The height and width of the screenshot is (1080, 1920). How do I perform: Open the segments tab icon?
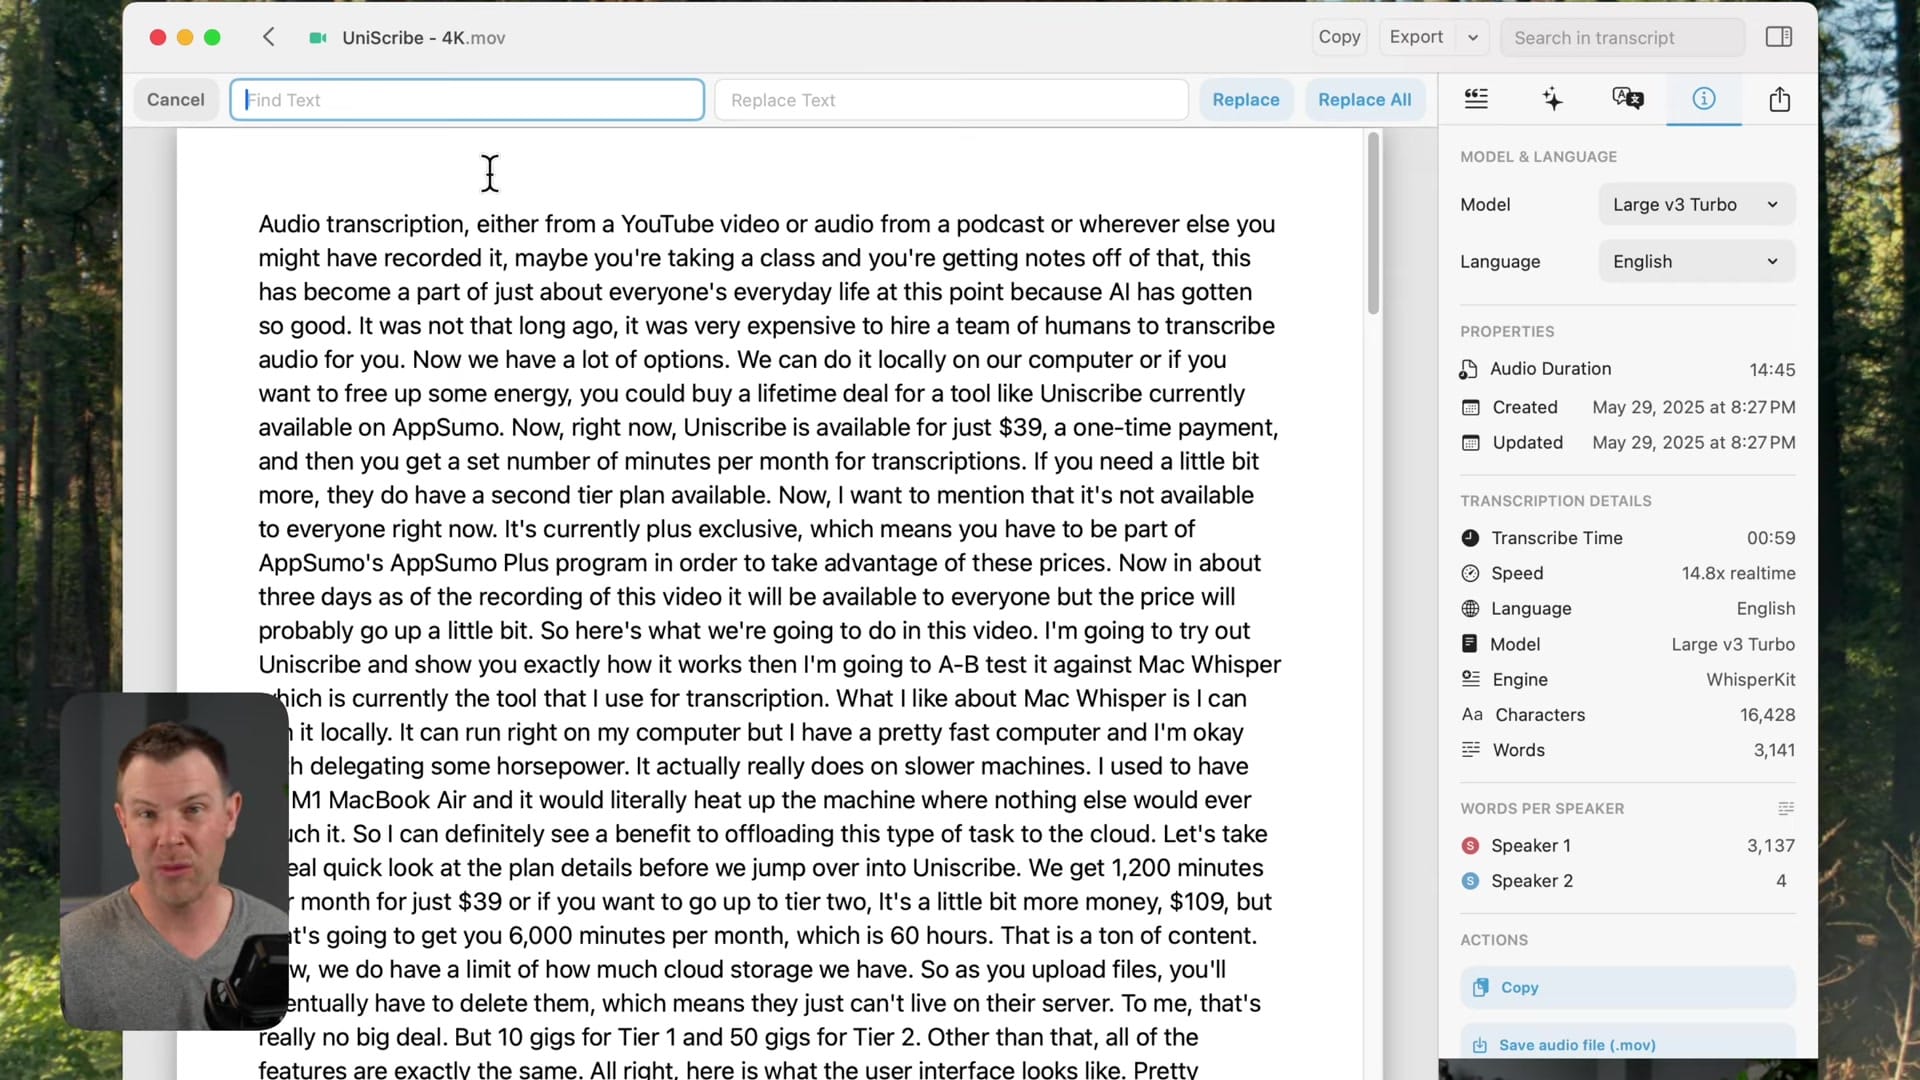tap(1476, 98)
